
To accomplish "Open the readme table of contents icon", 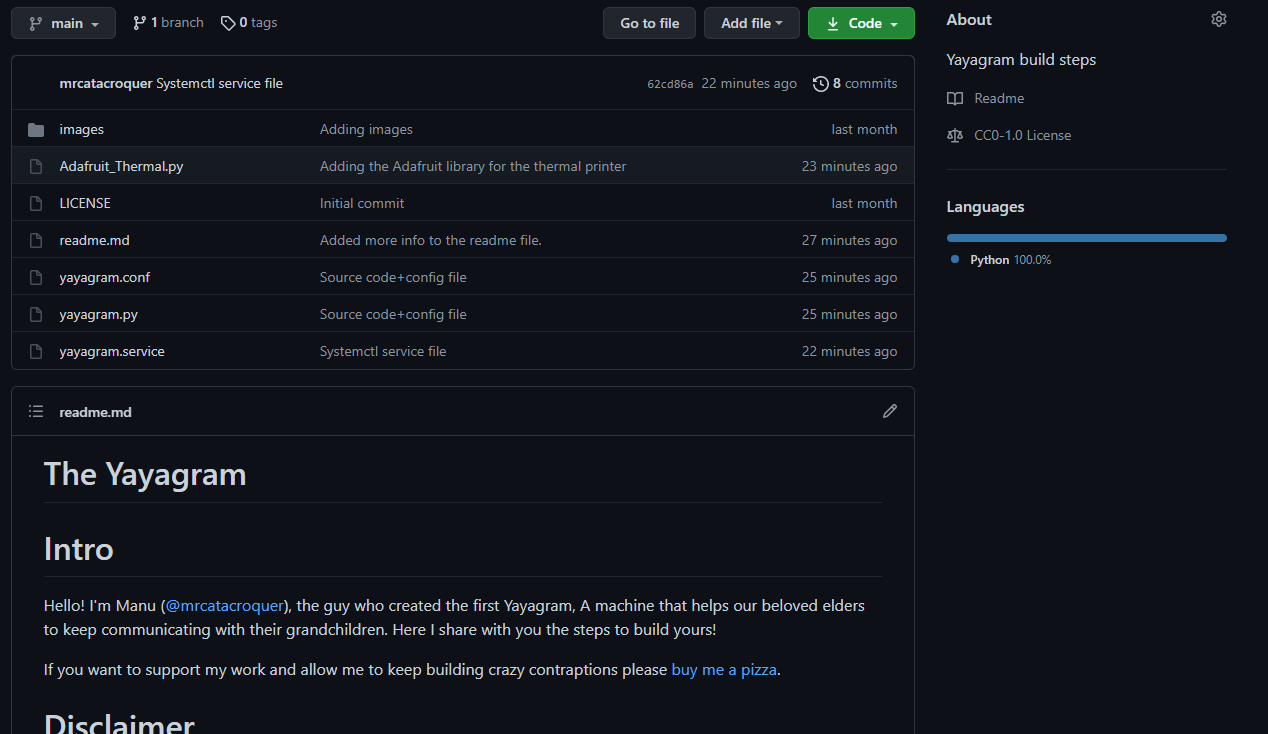I will click(x=35, y=411).
